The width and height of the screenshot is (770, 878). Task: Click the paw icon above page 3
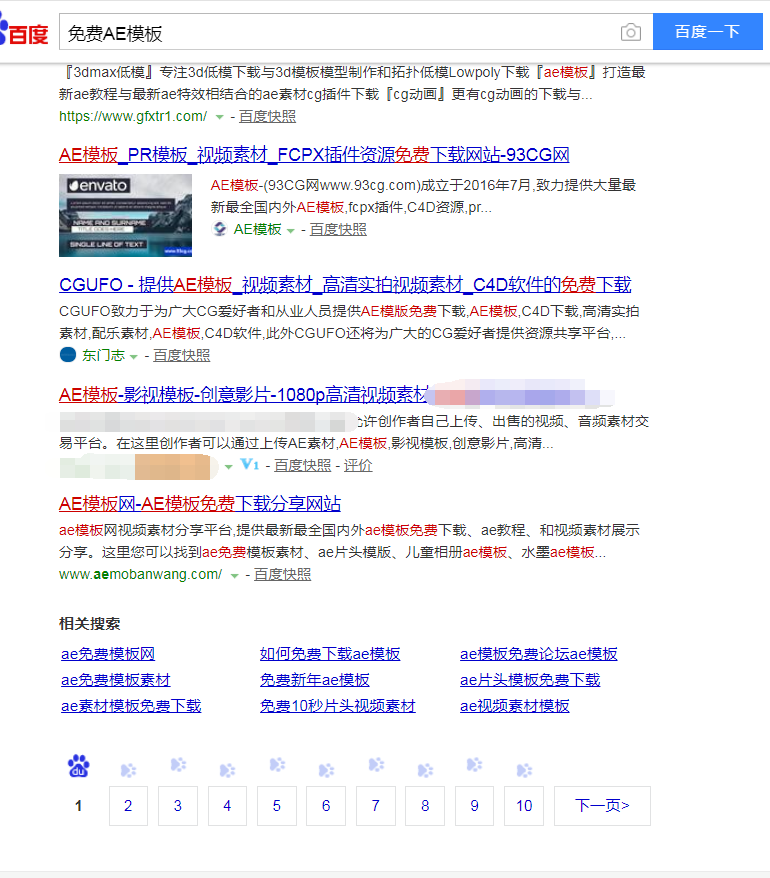178,765
